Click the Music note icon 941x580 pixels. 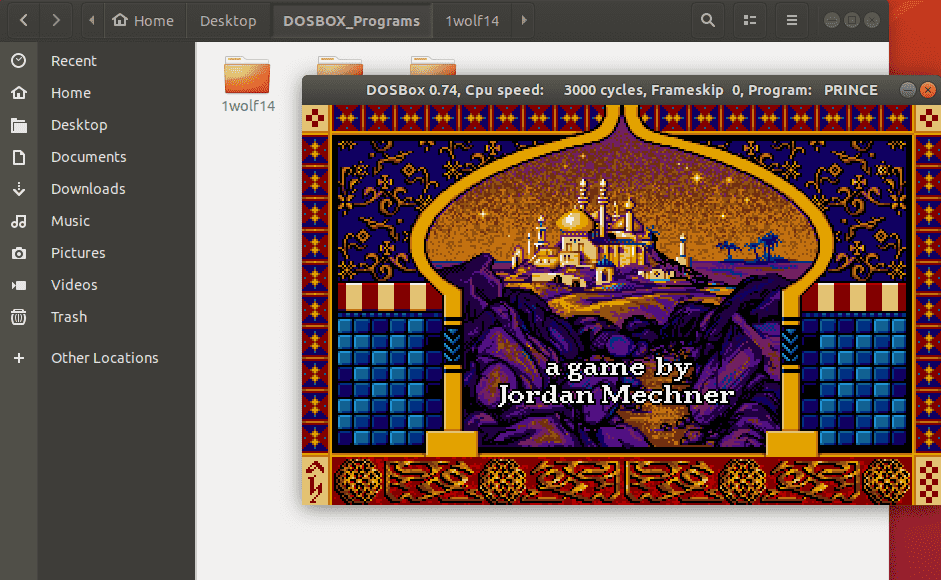19,221
